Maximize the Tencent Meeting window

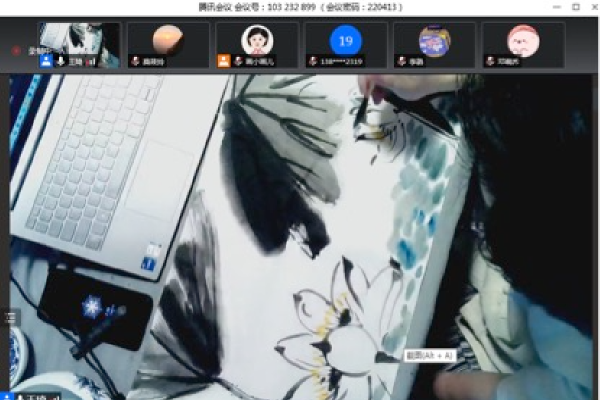pos(576,7)
